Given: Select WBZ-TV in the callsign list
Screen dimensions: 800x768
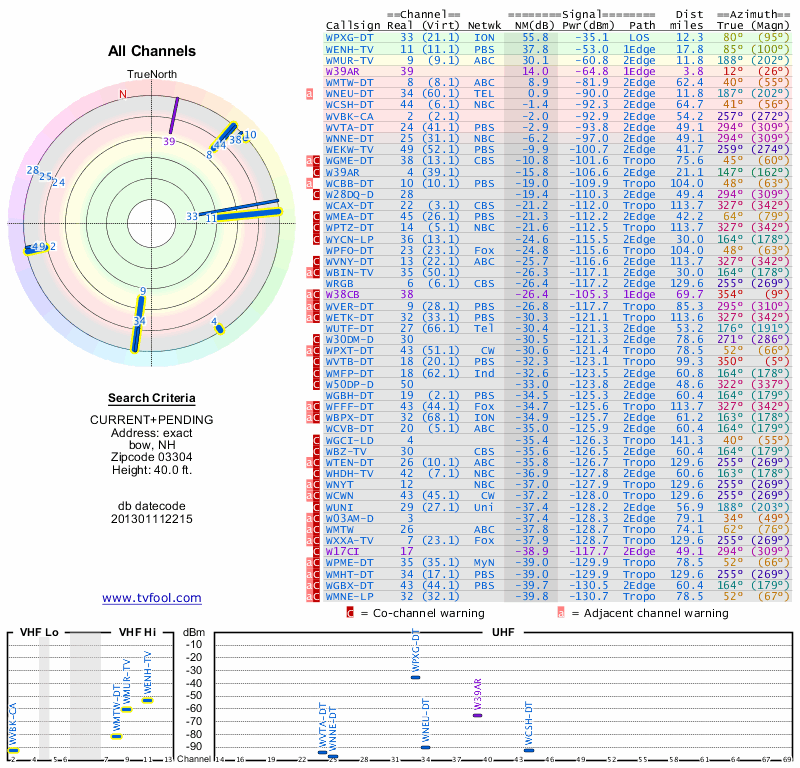Looking at the screenshot, I should (x=346, y=452).
